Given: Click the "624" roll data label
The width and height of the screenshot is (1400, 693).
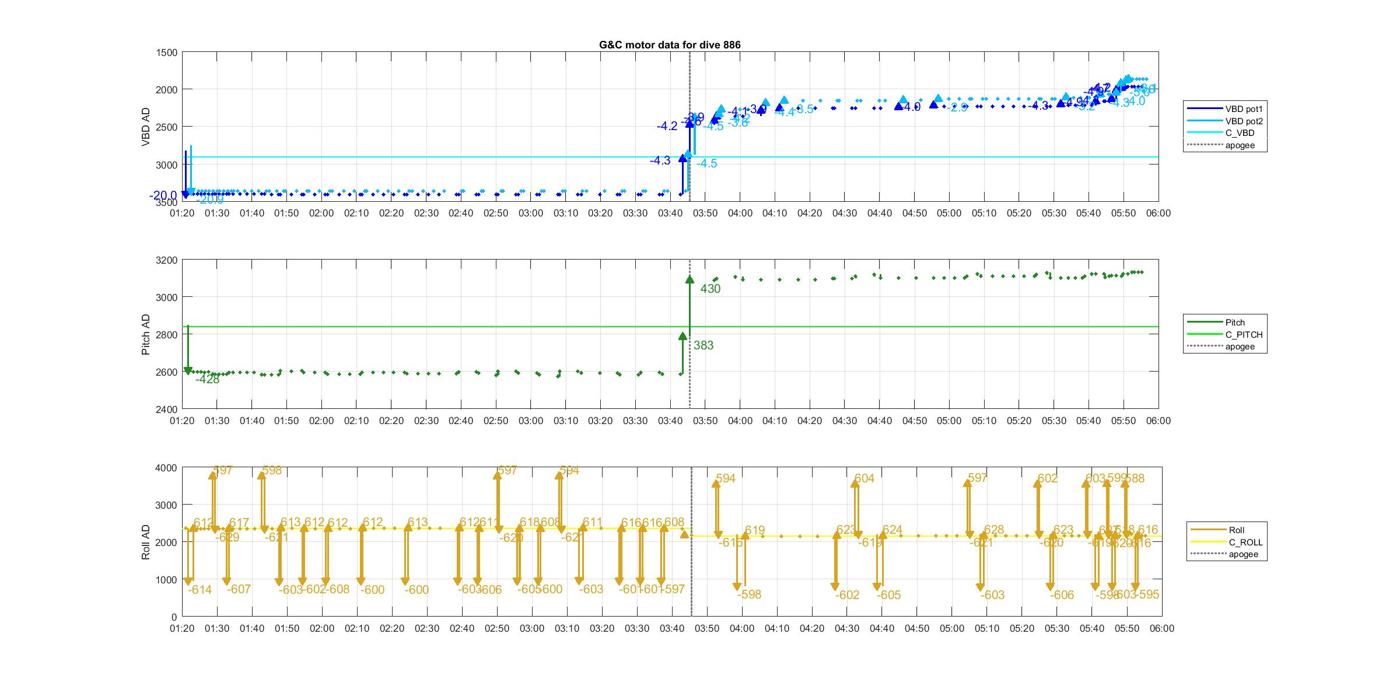Looking at the screenshot, I should click(x=892, y=531).
